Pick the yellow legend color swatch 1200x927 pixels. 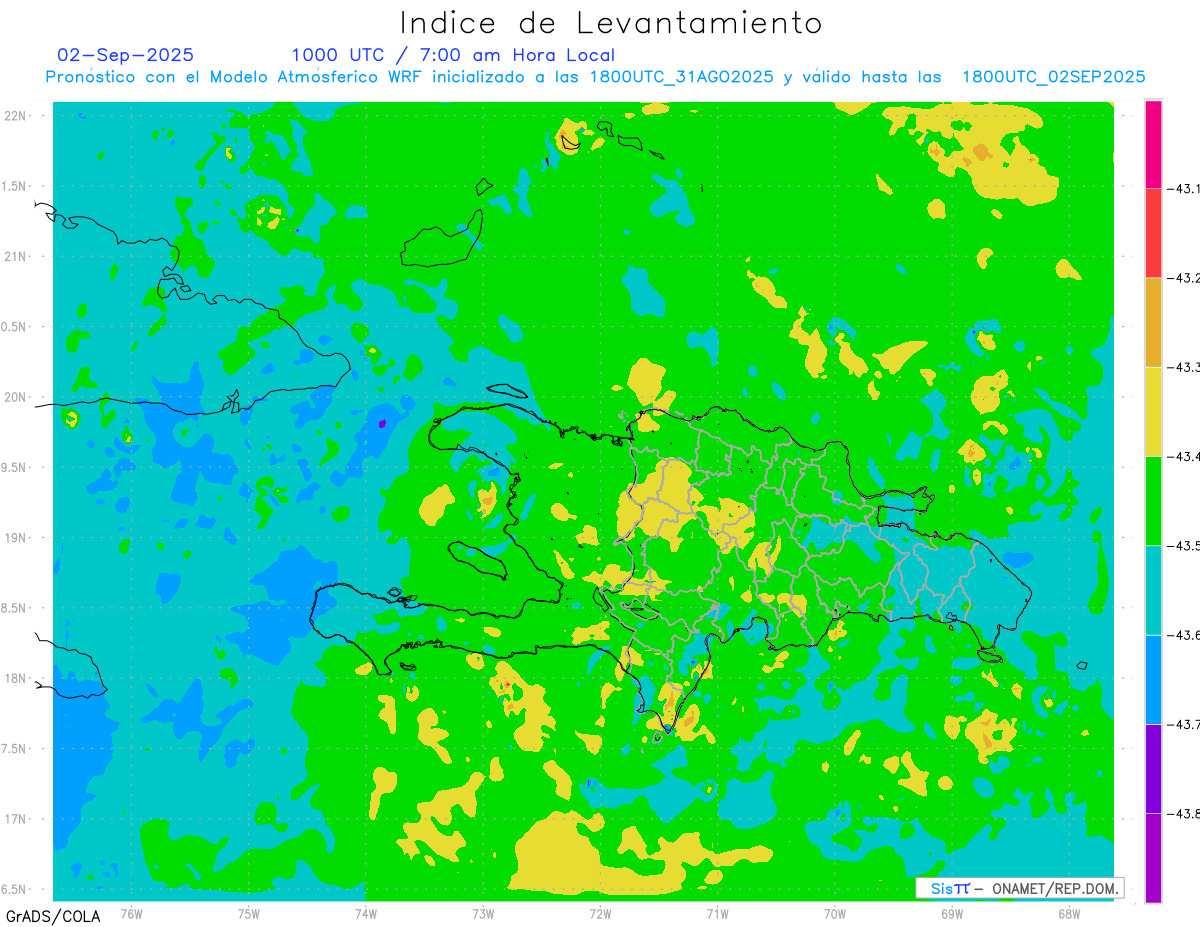(1153, 411)
